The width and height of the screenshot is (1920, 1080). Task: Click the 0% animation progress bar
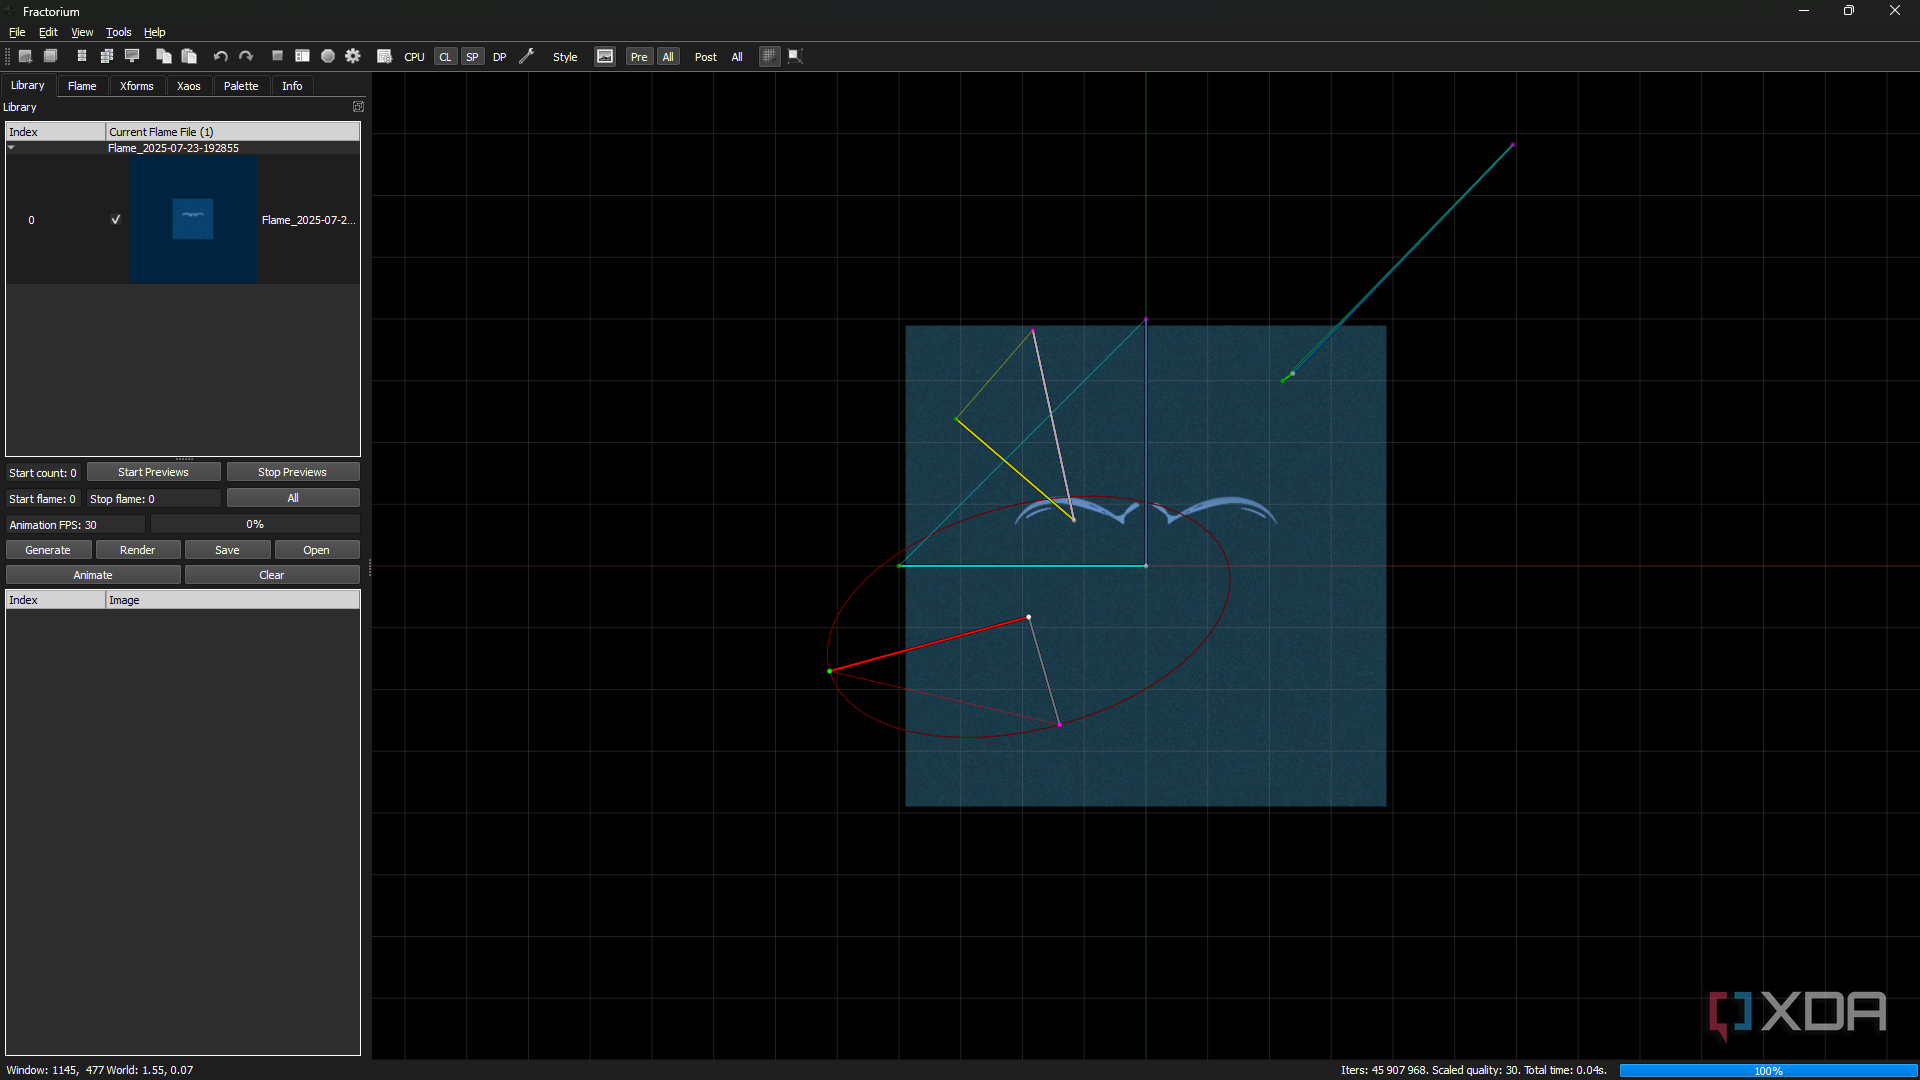tap(255, 524)
